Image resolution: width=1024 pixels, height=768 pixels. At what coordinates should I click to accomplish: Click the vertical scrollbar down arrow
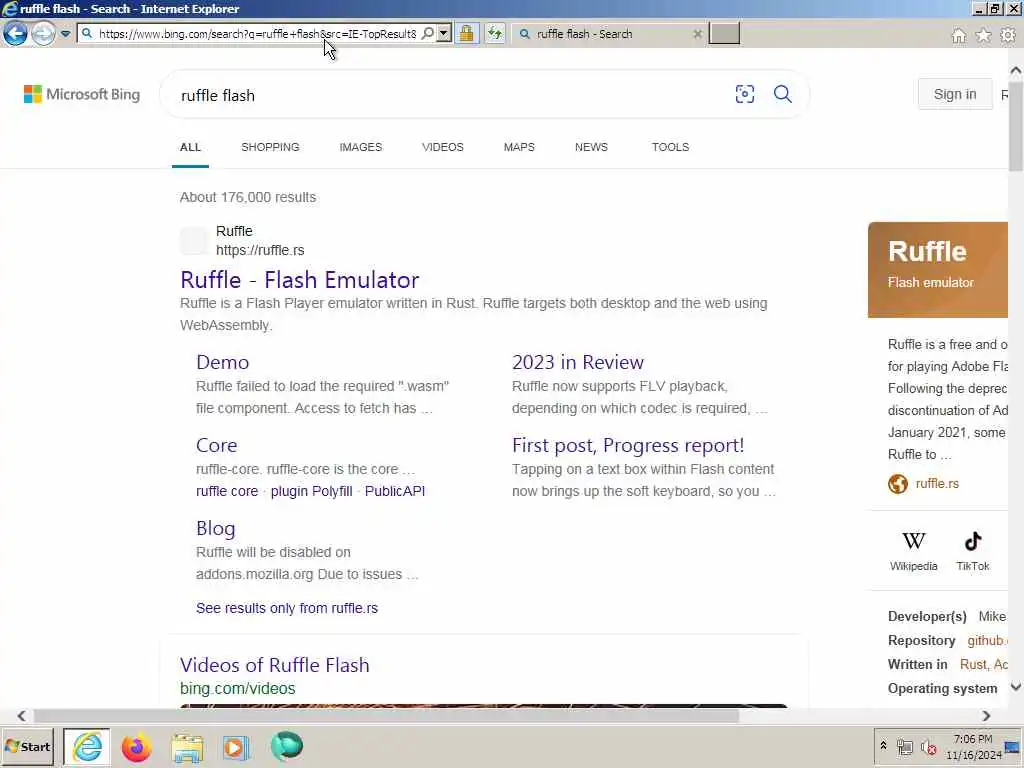tap(1016, 687)
